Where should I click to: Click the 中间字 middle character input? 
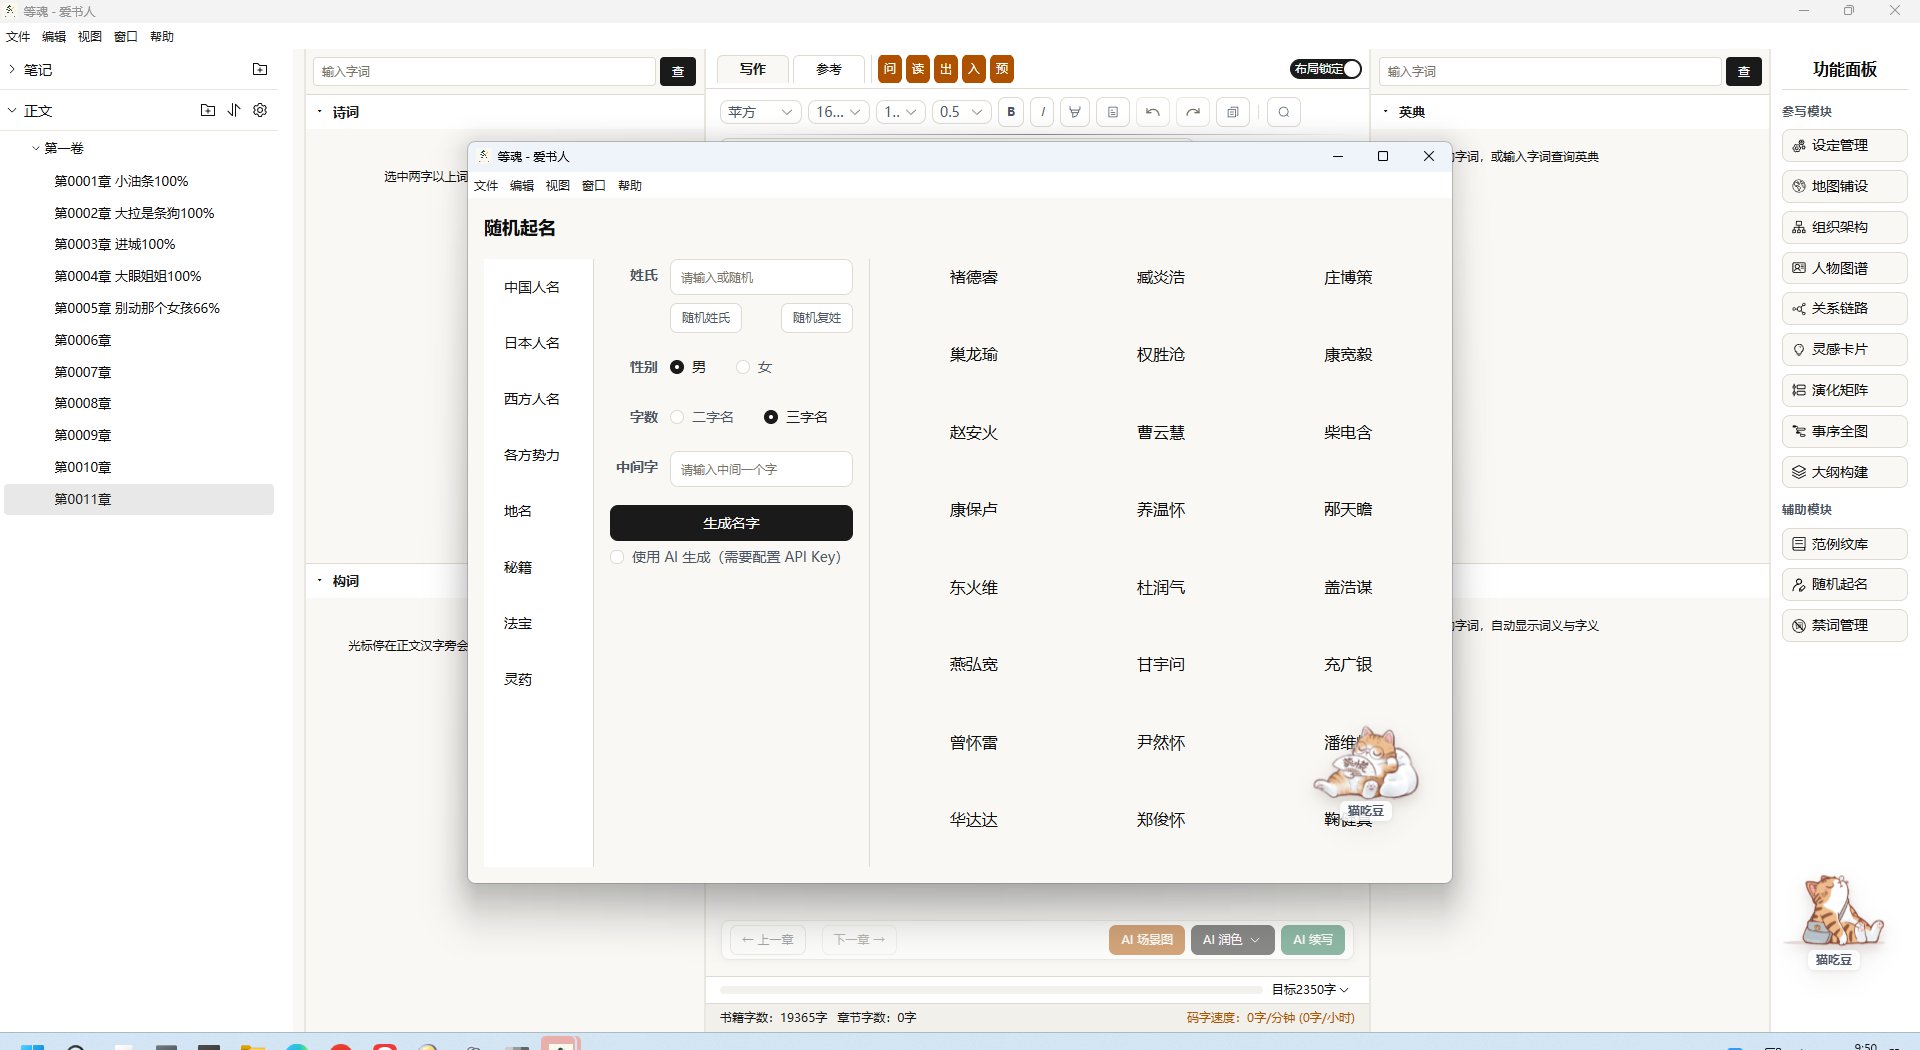[x=761, y=469]
